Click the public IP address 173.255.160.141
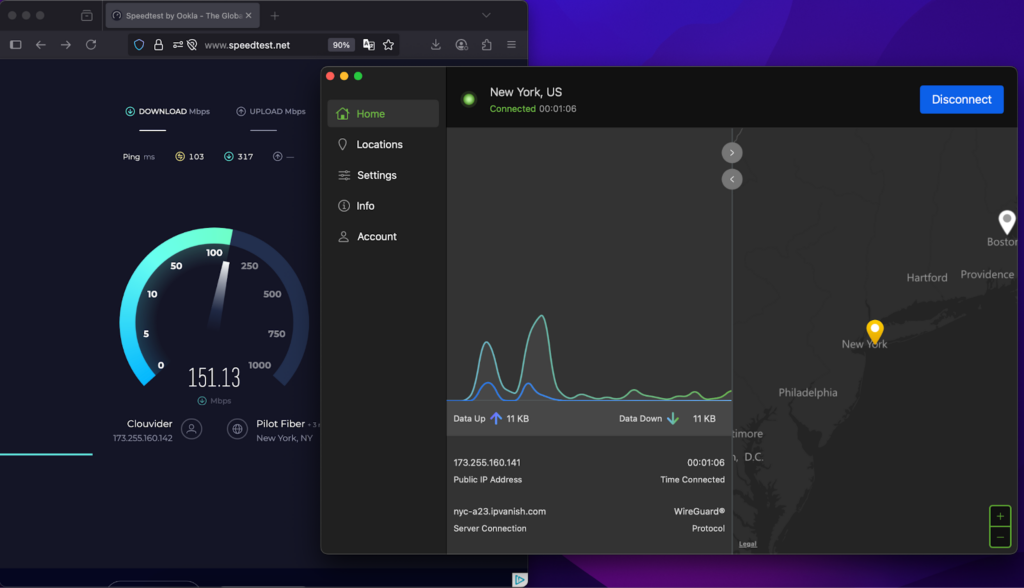The image size is (1024, 588). click(x=487, y=463)
